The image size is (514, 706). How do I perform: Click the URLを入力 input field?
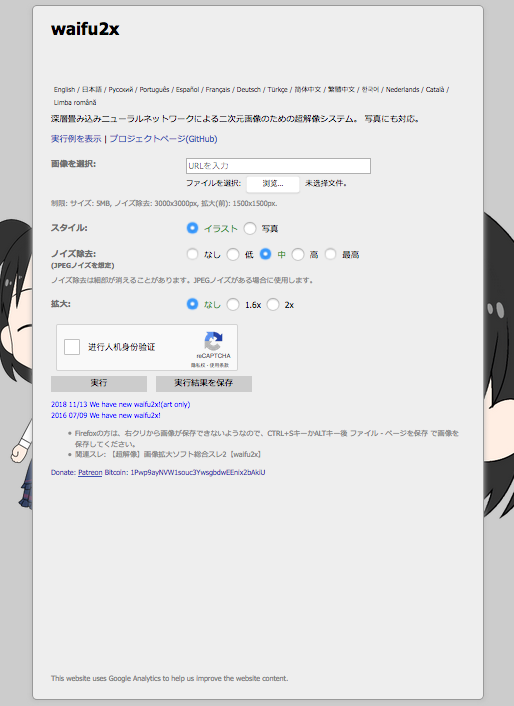[x=278, y=166]
